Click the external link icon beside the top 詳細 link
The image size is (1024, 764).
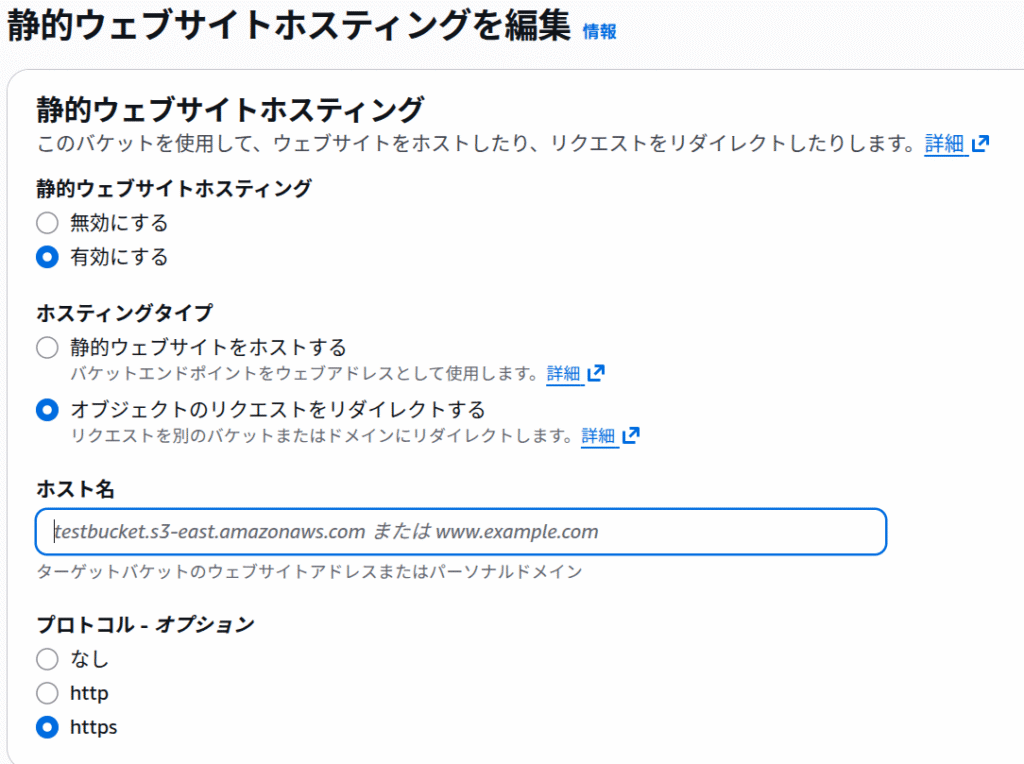[x=981, y=143]
